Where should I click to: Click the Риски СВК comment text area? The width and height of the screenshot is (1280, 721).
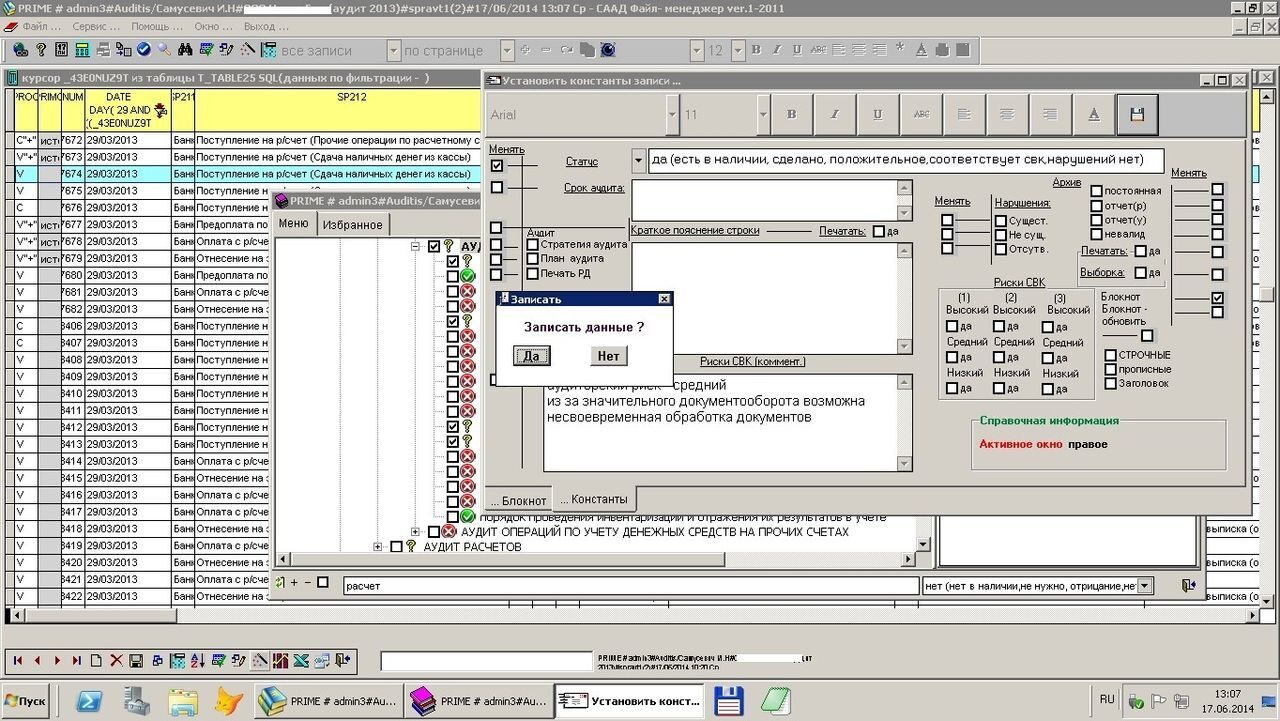point(721,422)
